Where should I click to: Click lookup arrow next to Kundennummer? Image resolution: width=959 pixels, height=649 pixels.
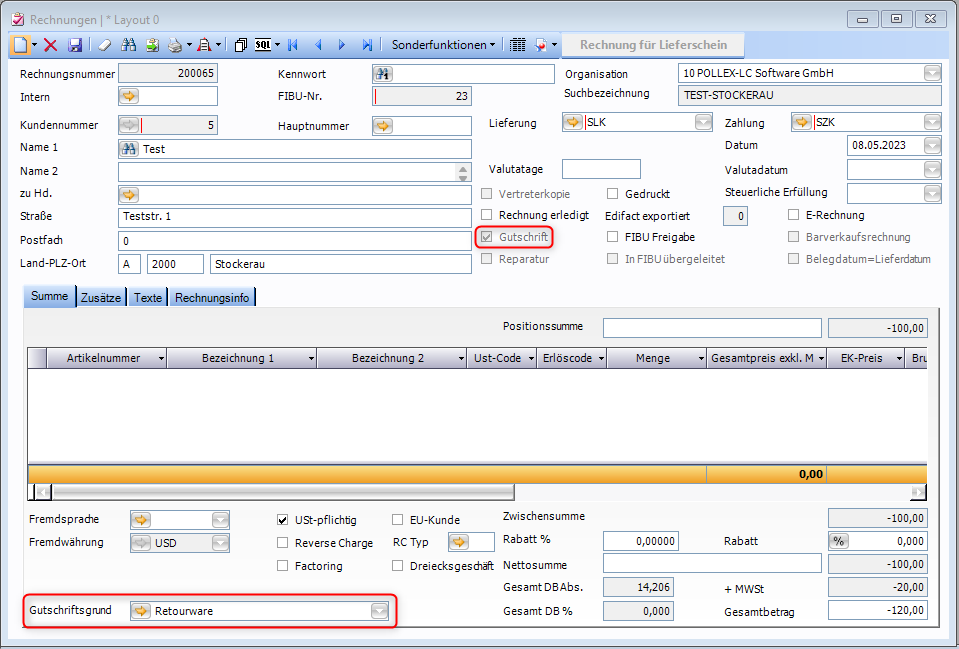click(129, 125)
